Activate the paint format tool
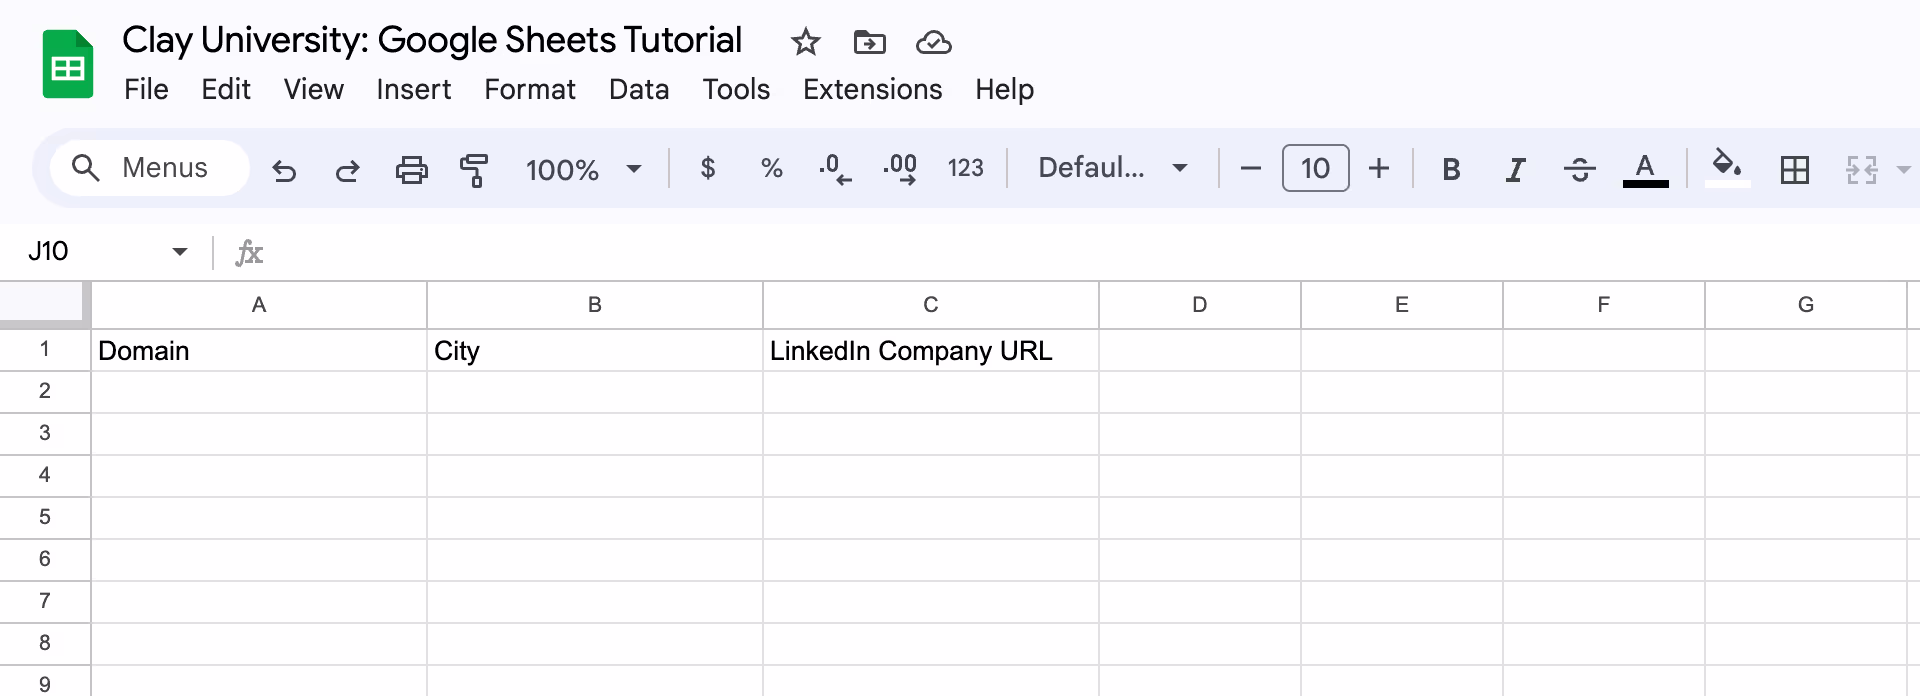This screenshot has height=696, width=1920. (x=474, y=169)
